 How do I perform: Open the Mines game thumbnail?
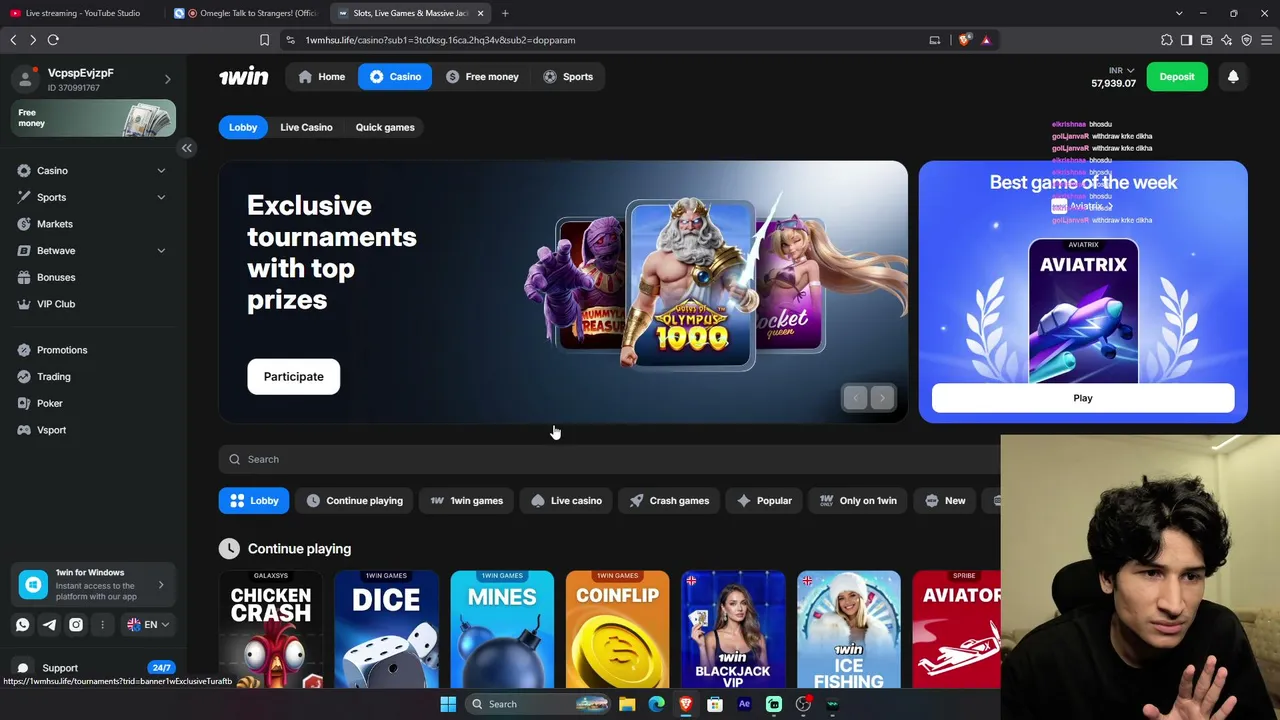pos(502,630)
